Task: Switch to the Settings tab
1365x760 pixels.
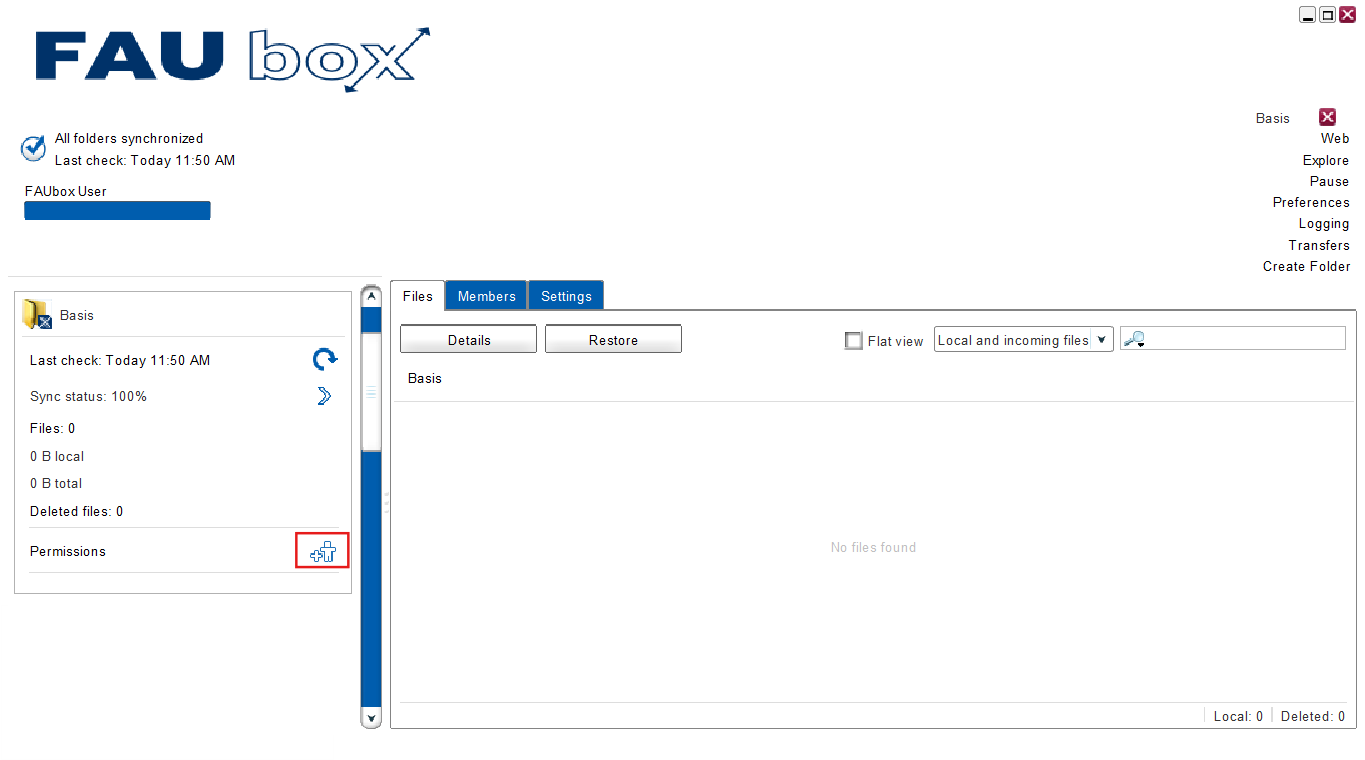Action: (x=566, y=296)
